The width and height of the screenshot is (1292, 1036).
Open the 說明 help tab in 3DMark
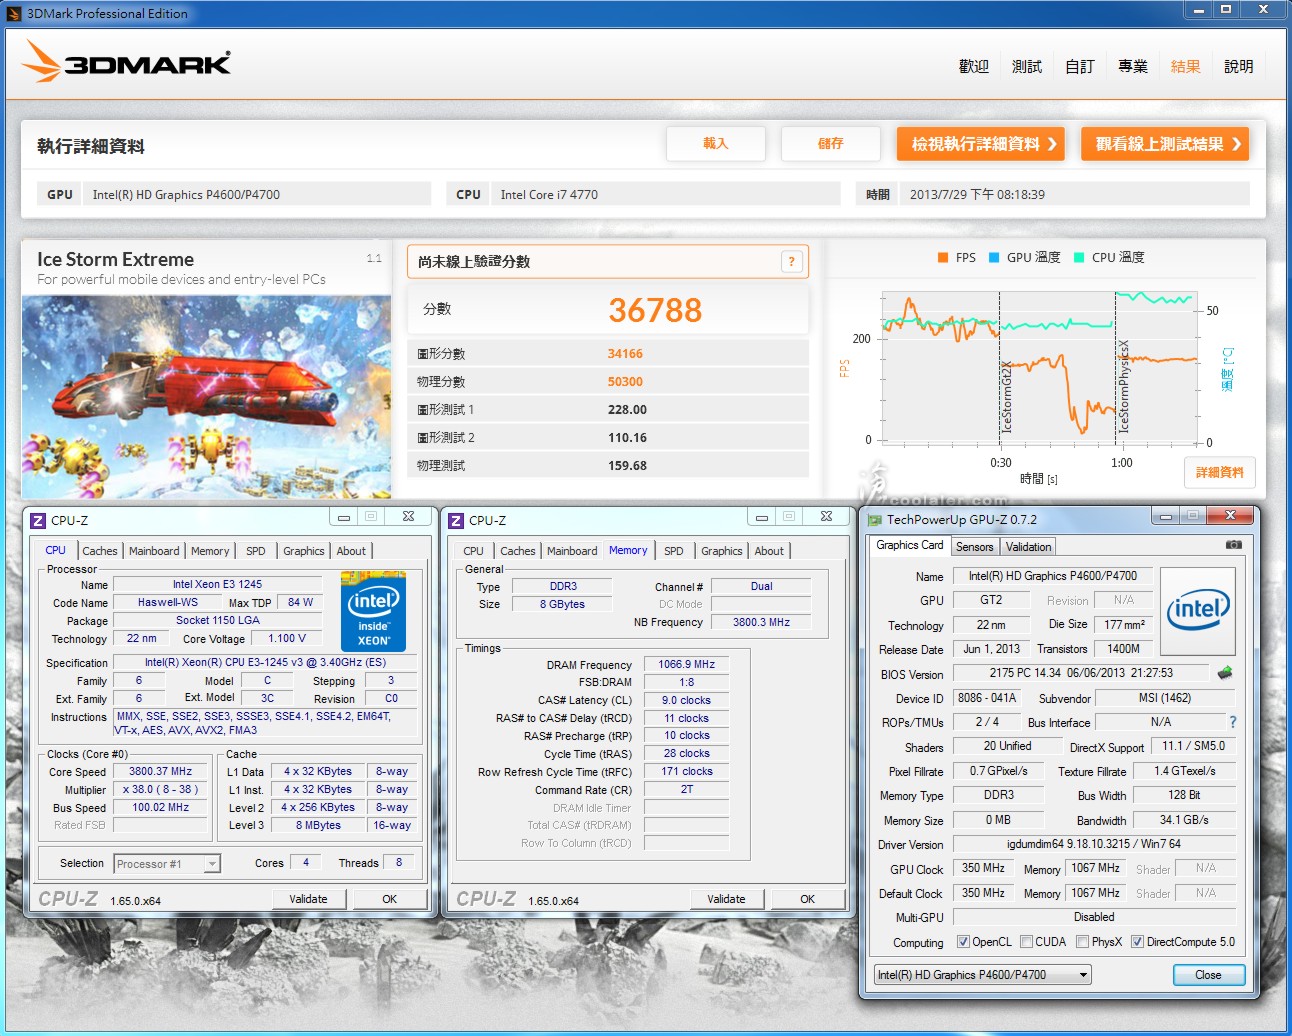1239,66
